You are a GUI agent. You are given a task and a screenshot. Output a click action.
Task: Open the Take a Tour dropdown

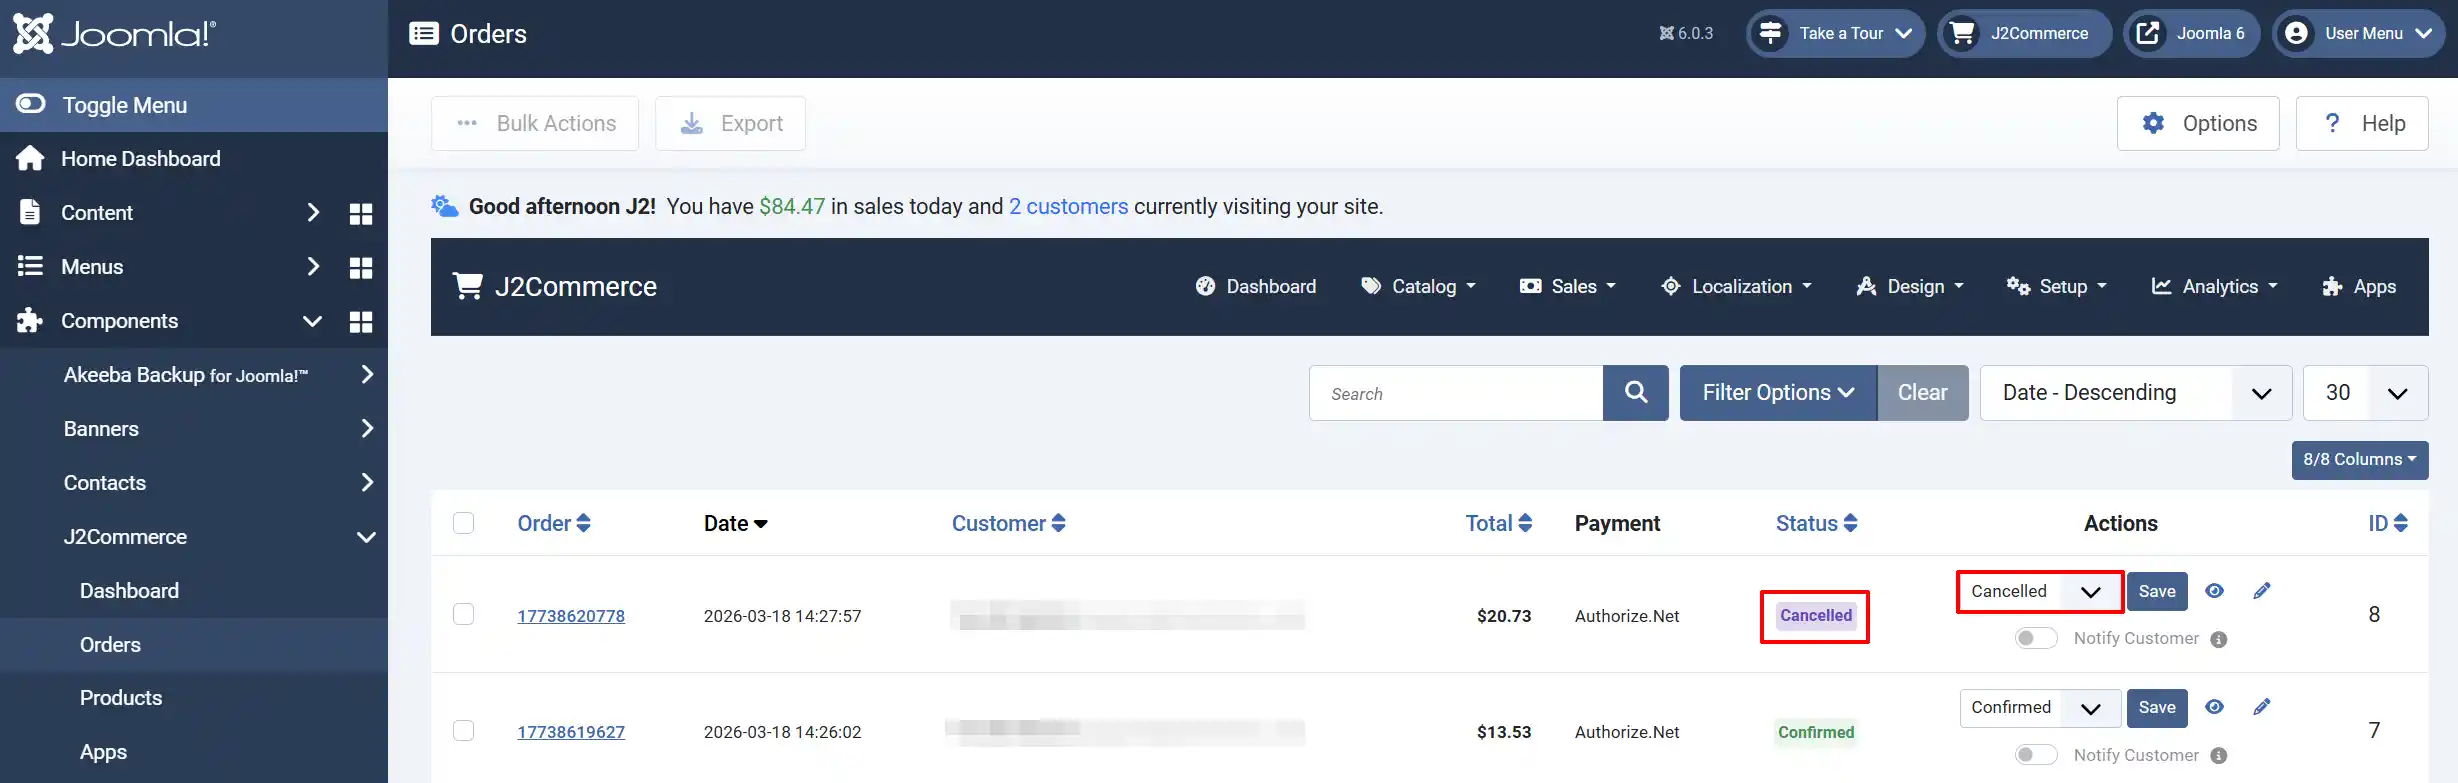(x=1836, y=33)
